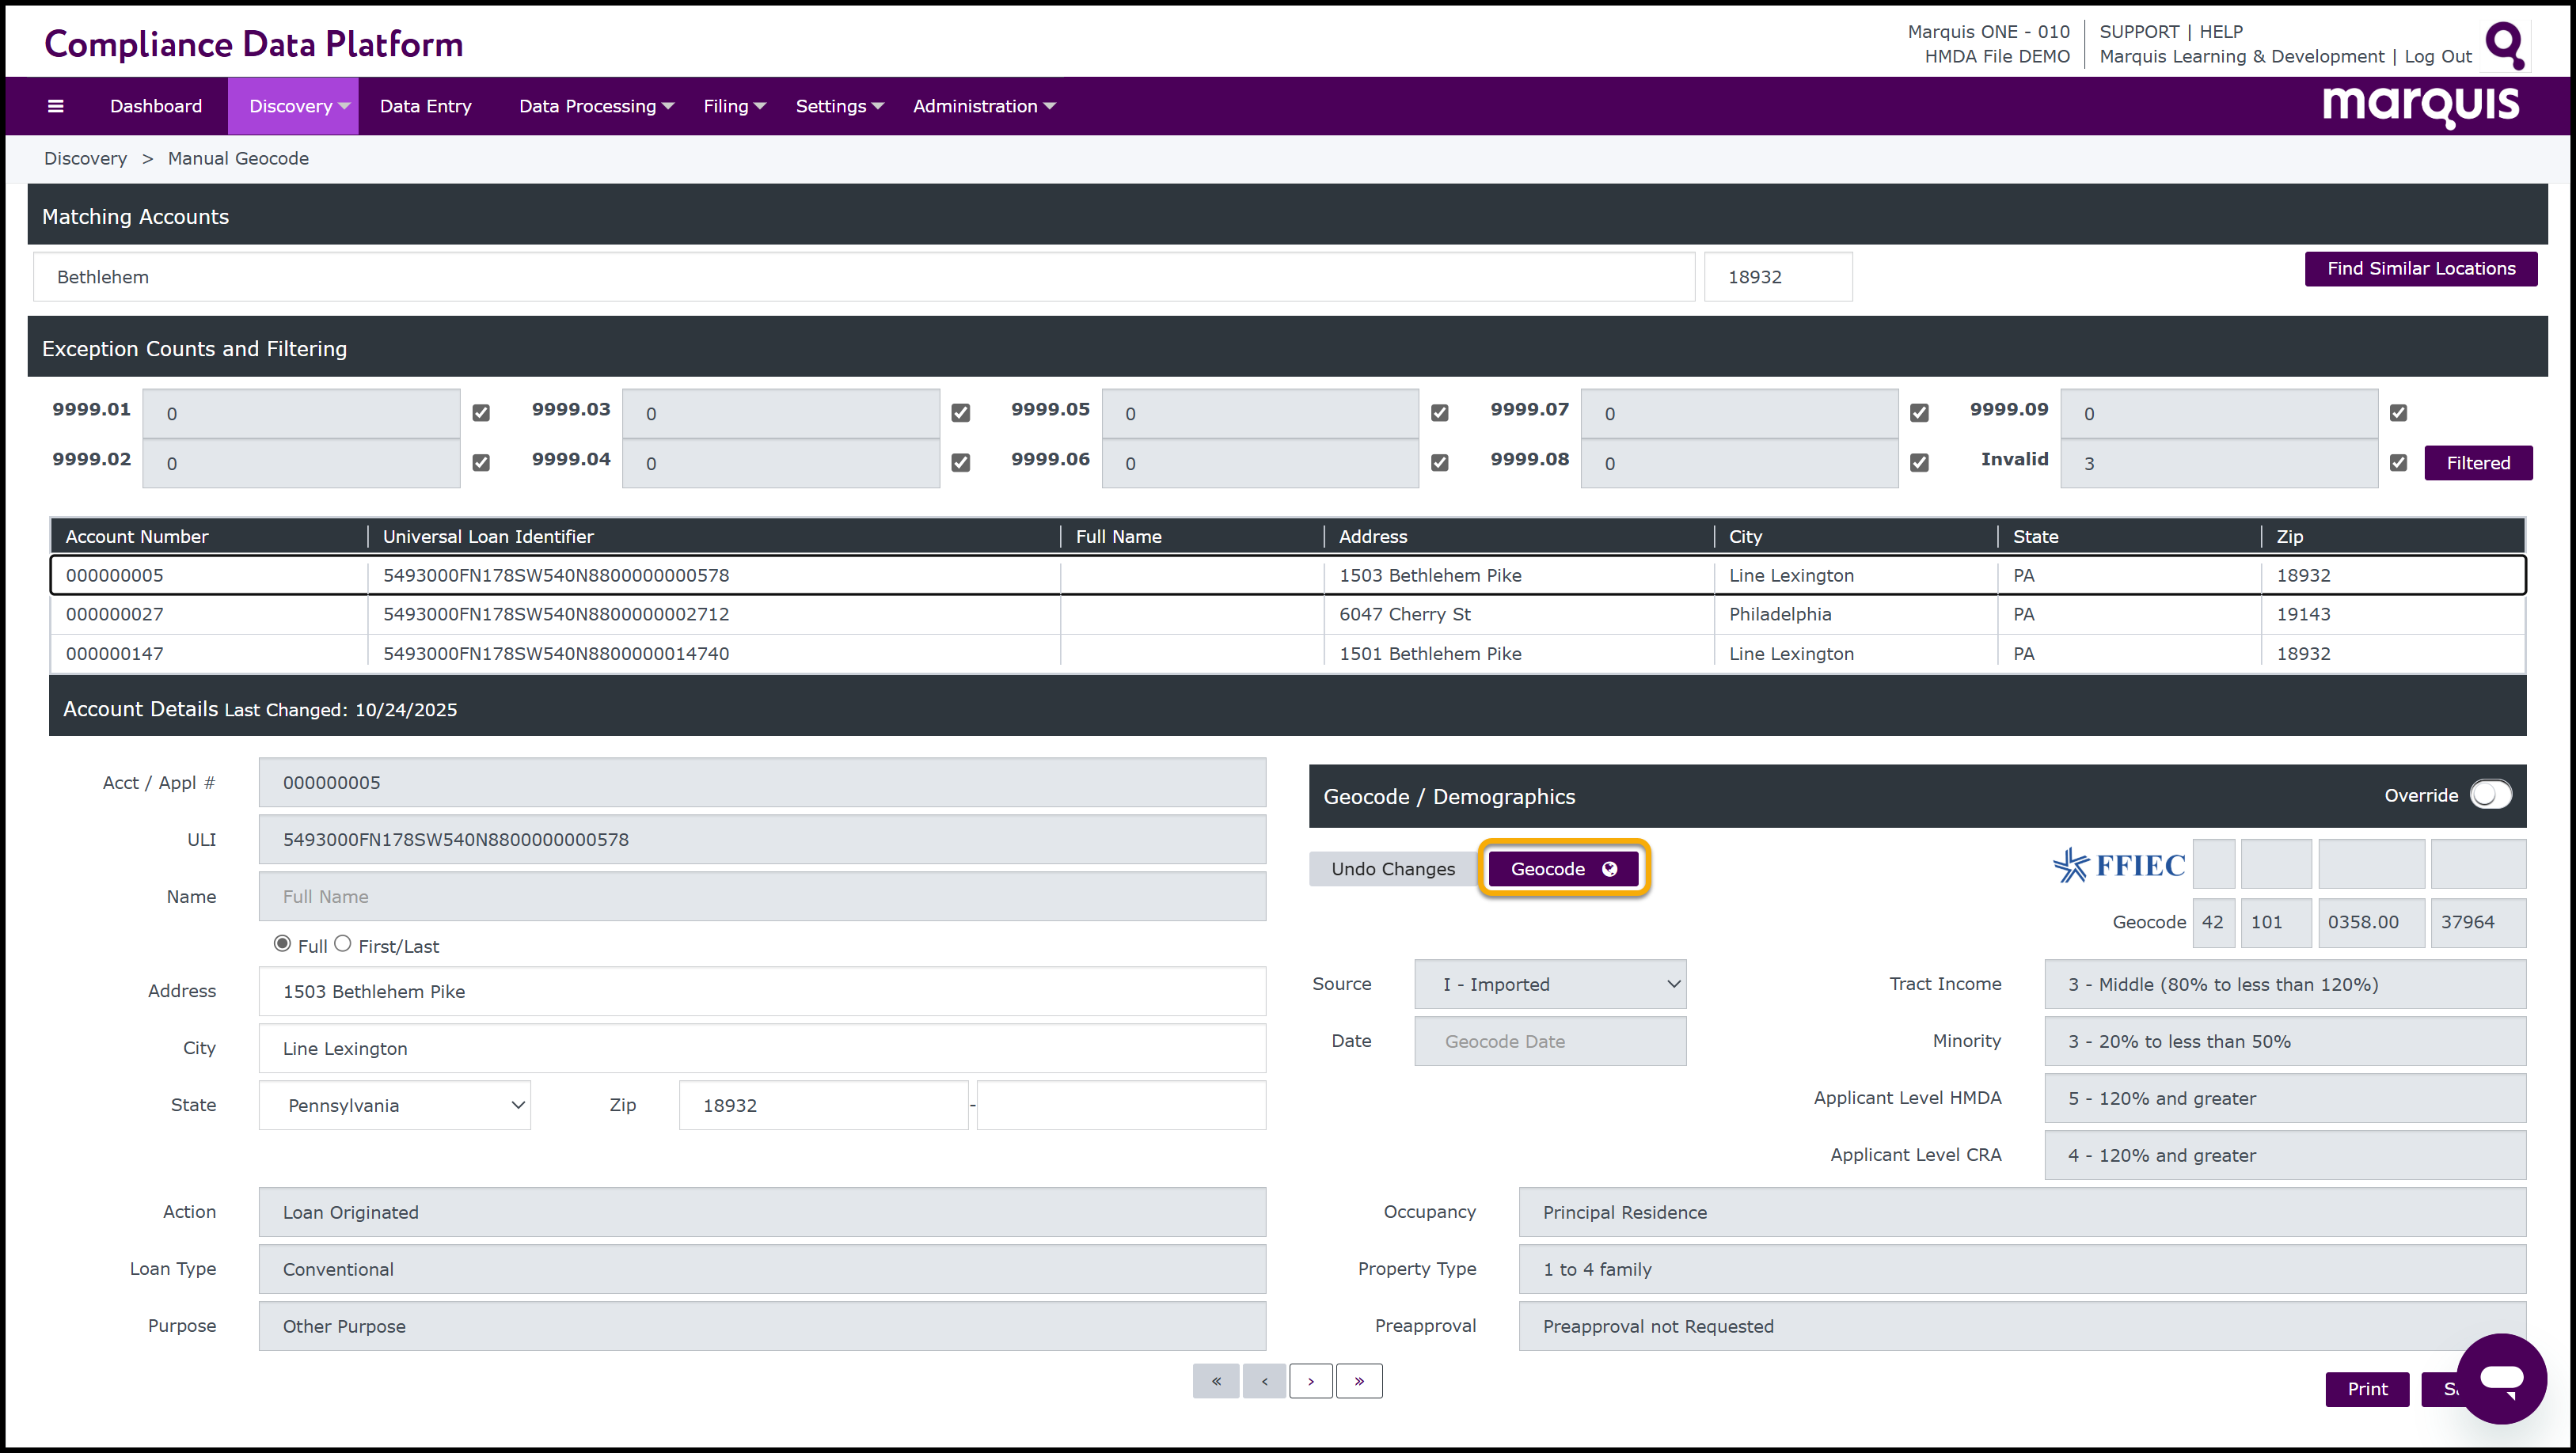Go to first record with double-left arrow
2576x1453 pixels.
1216,1381
